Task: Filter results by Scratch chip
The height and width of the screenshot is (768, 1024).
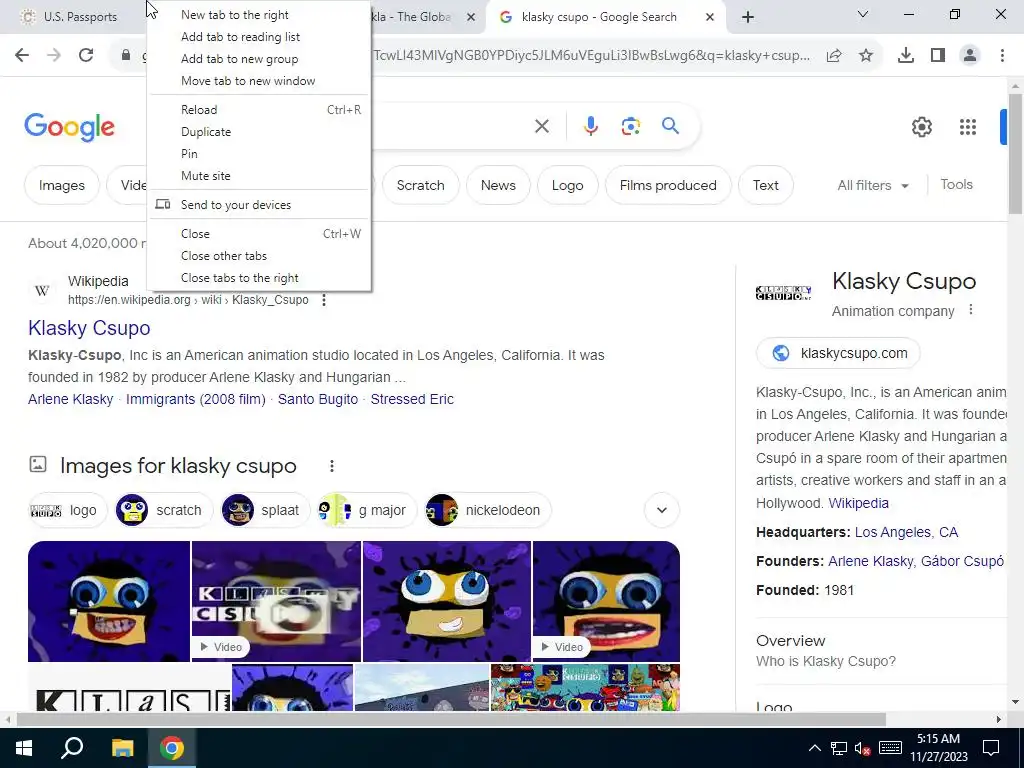Action: click(421, 185)
